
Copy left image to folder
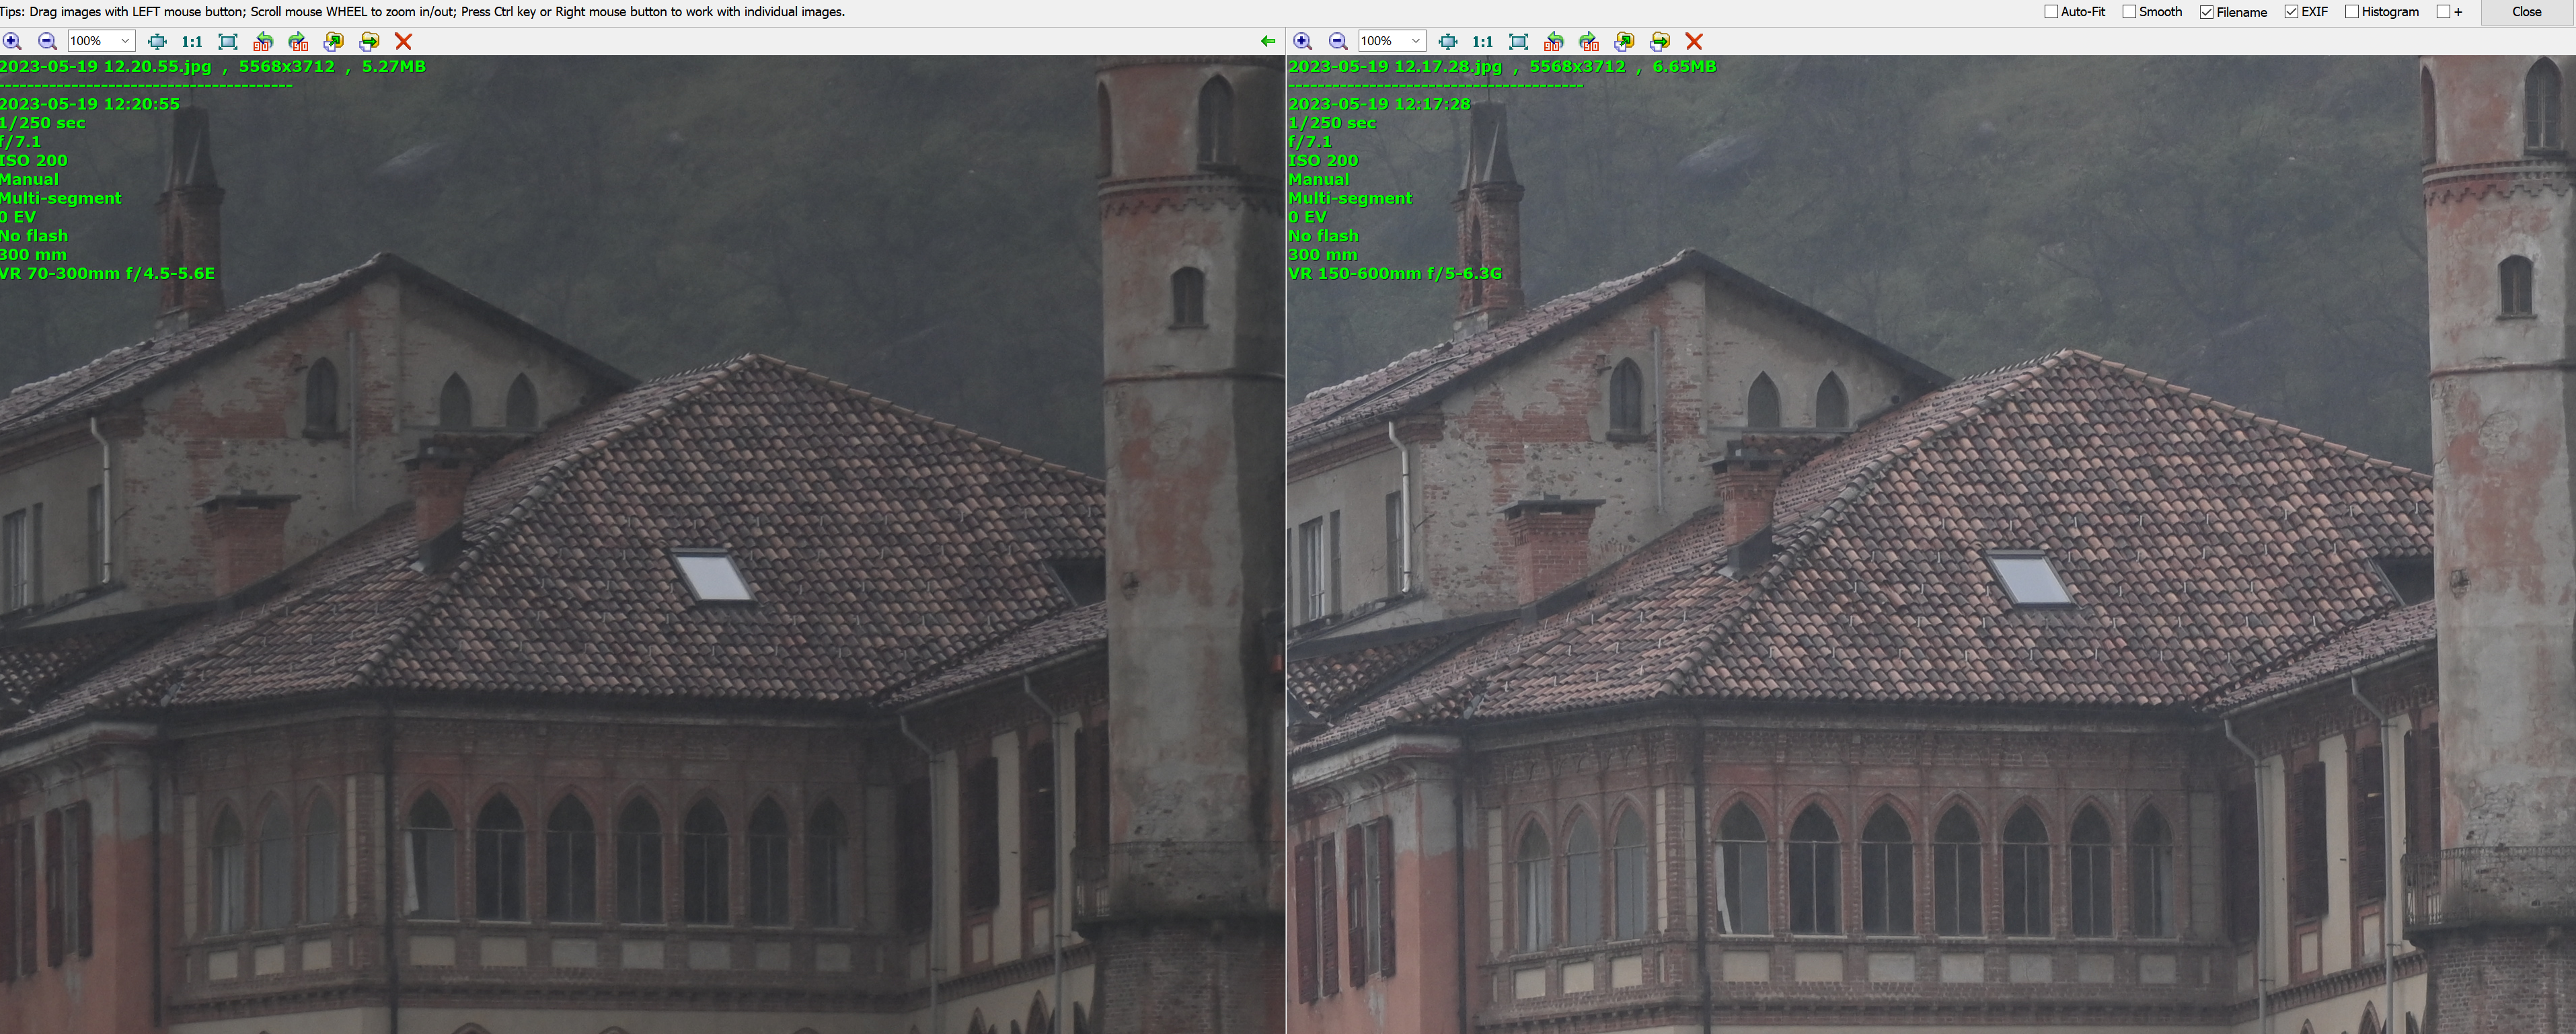334,41
